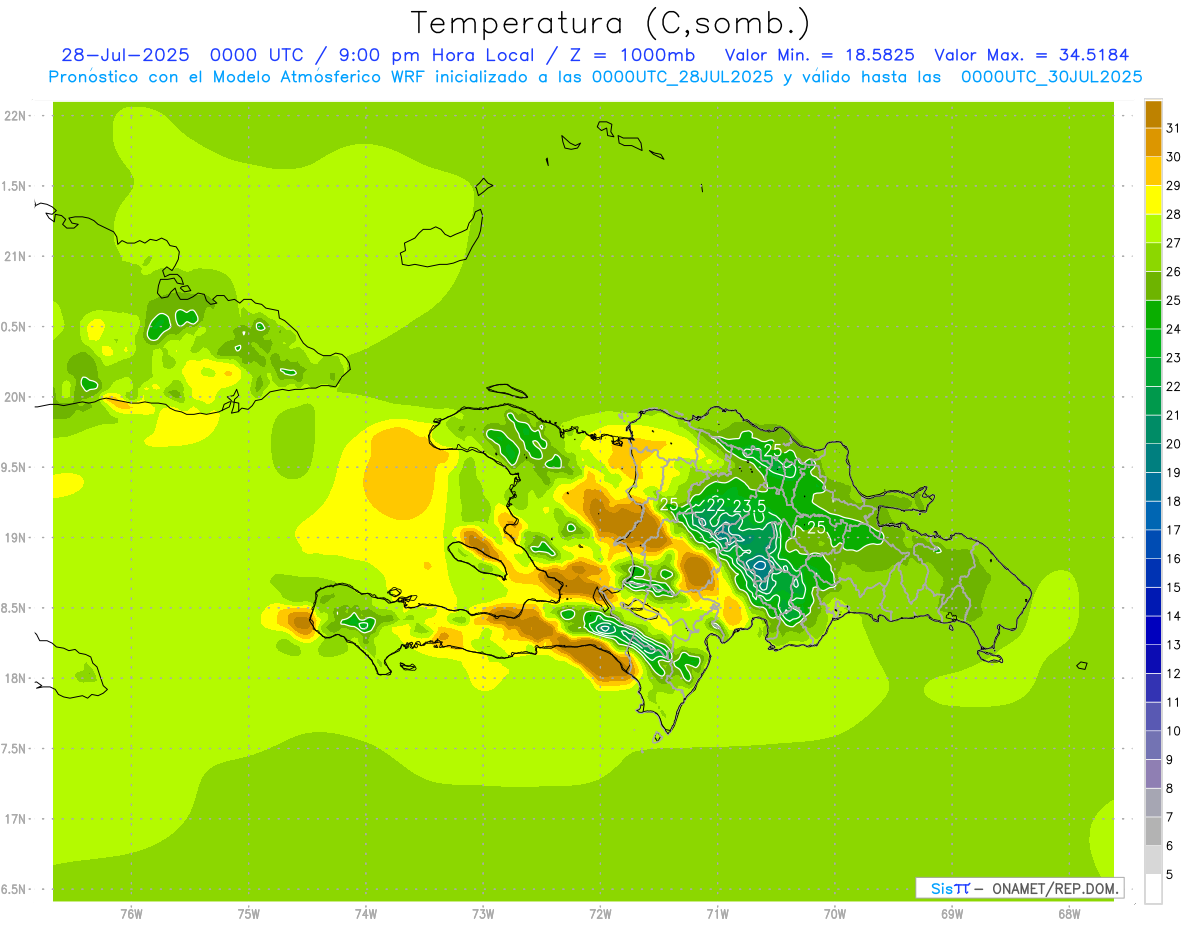Click the legend value '20'
The width and height of the screenshot is (1200, 927).
(1173, 444)
